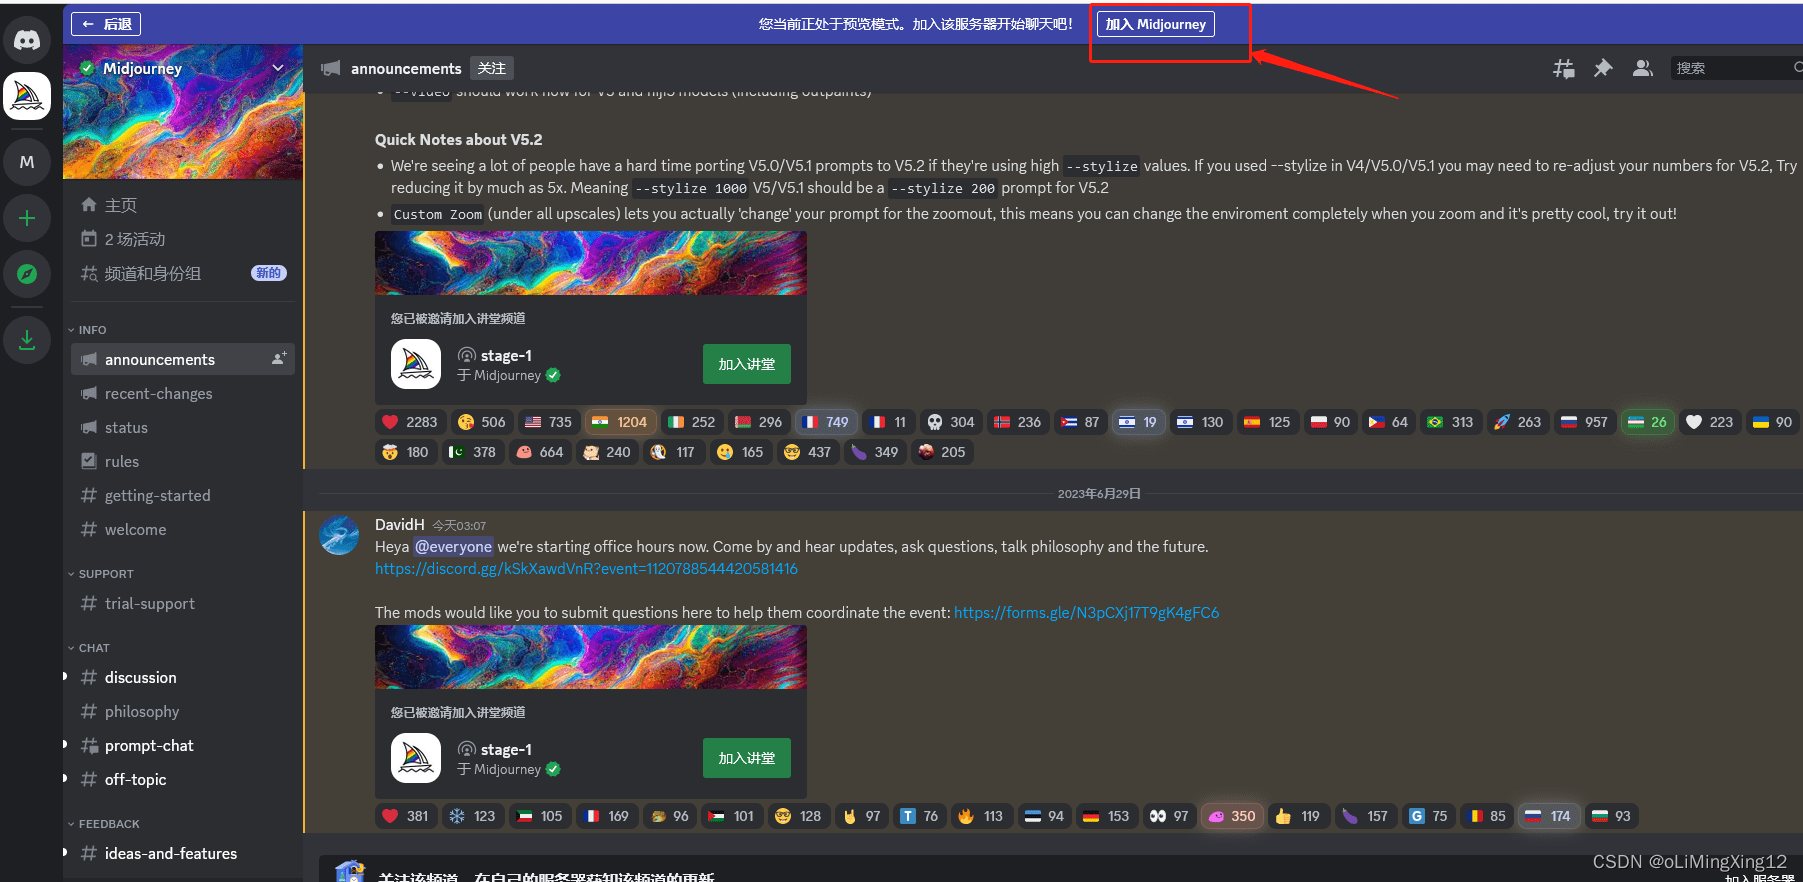Open the welcome channel
Screen dimensions: 1803x882
click(x=183, y=529)
